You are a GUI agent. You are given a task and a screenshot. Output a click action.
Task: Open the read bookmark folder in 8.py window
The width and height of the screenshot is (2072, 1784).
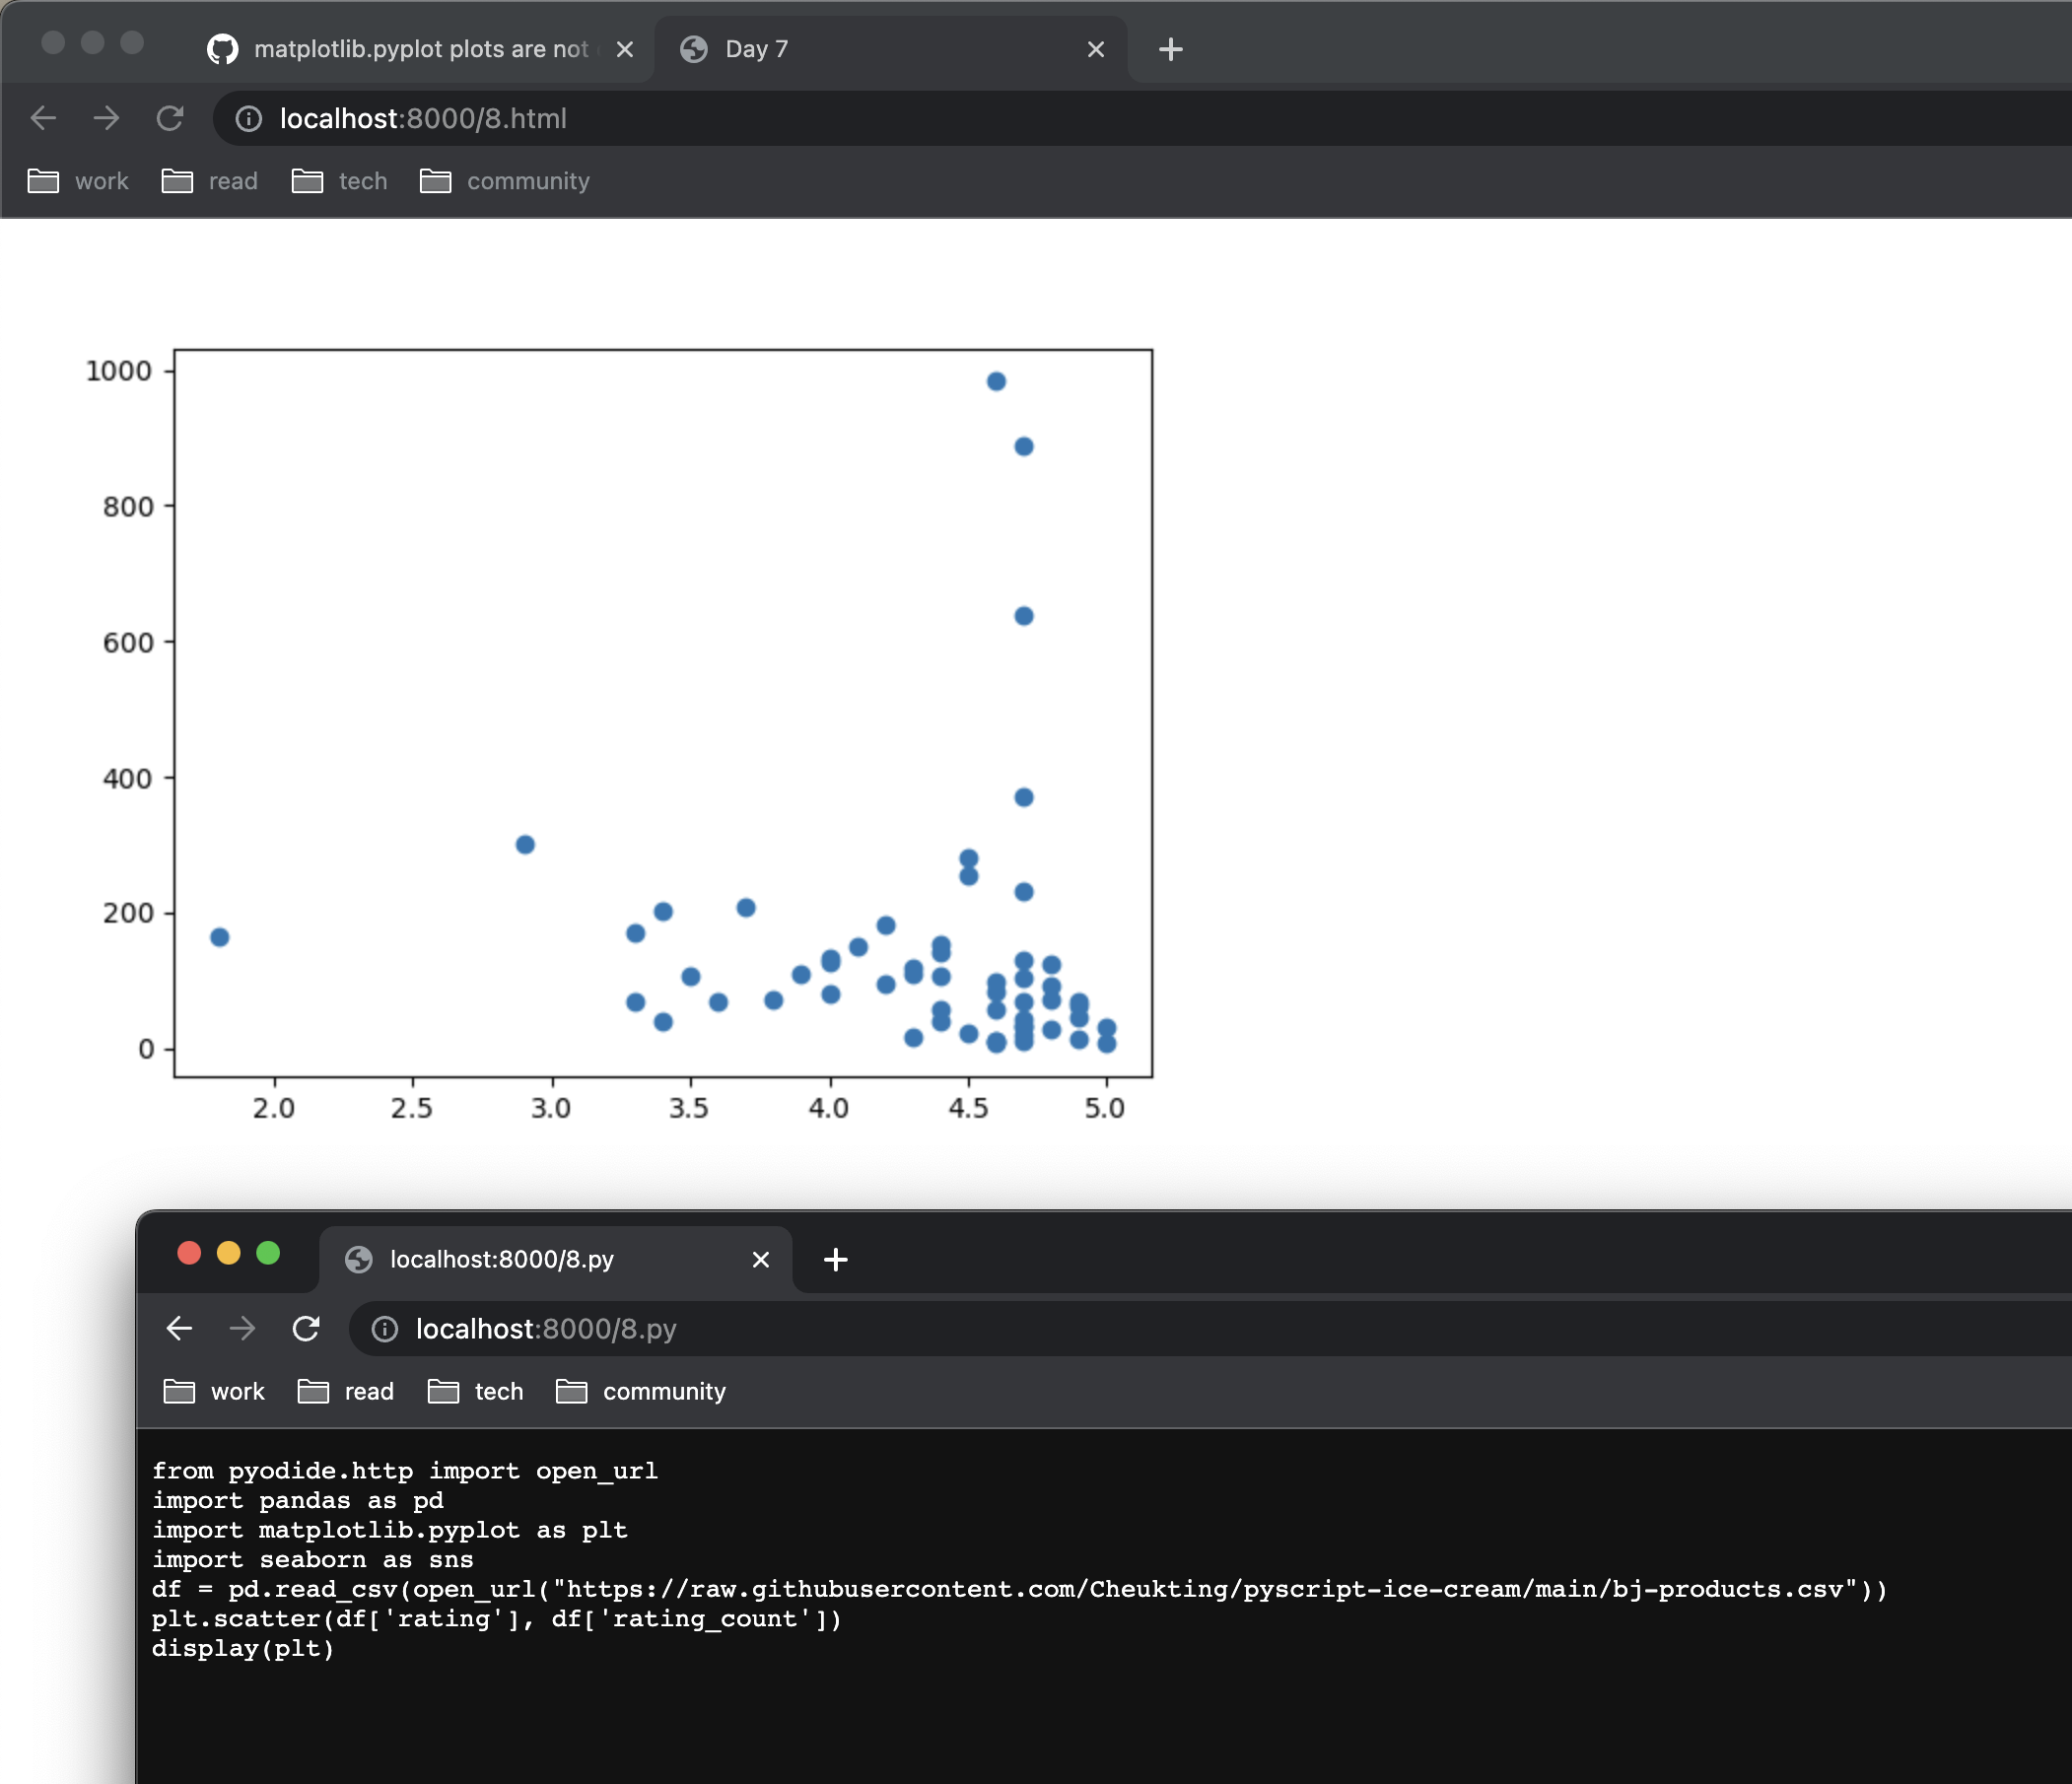(x=346, y=1391)
